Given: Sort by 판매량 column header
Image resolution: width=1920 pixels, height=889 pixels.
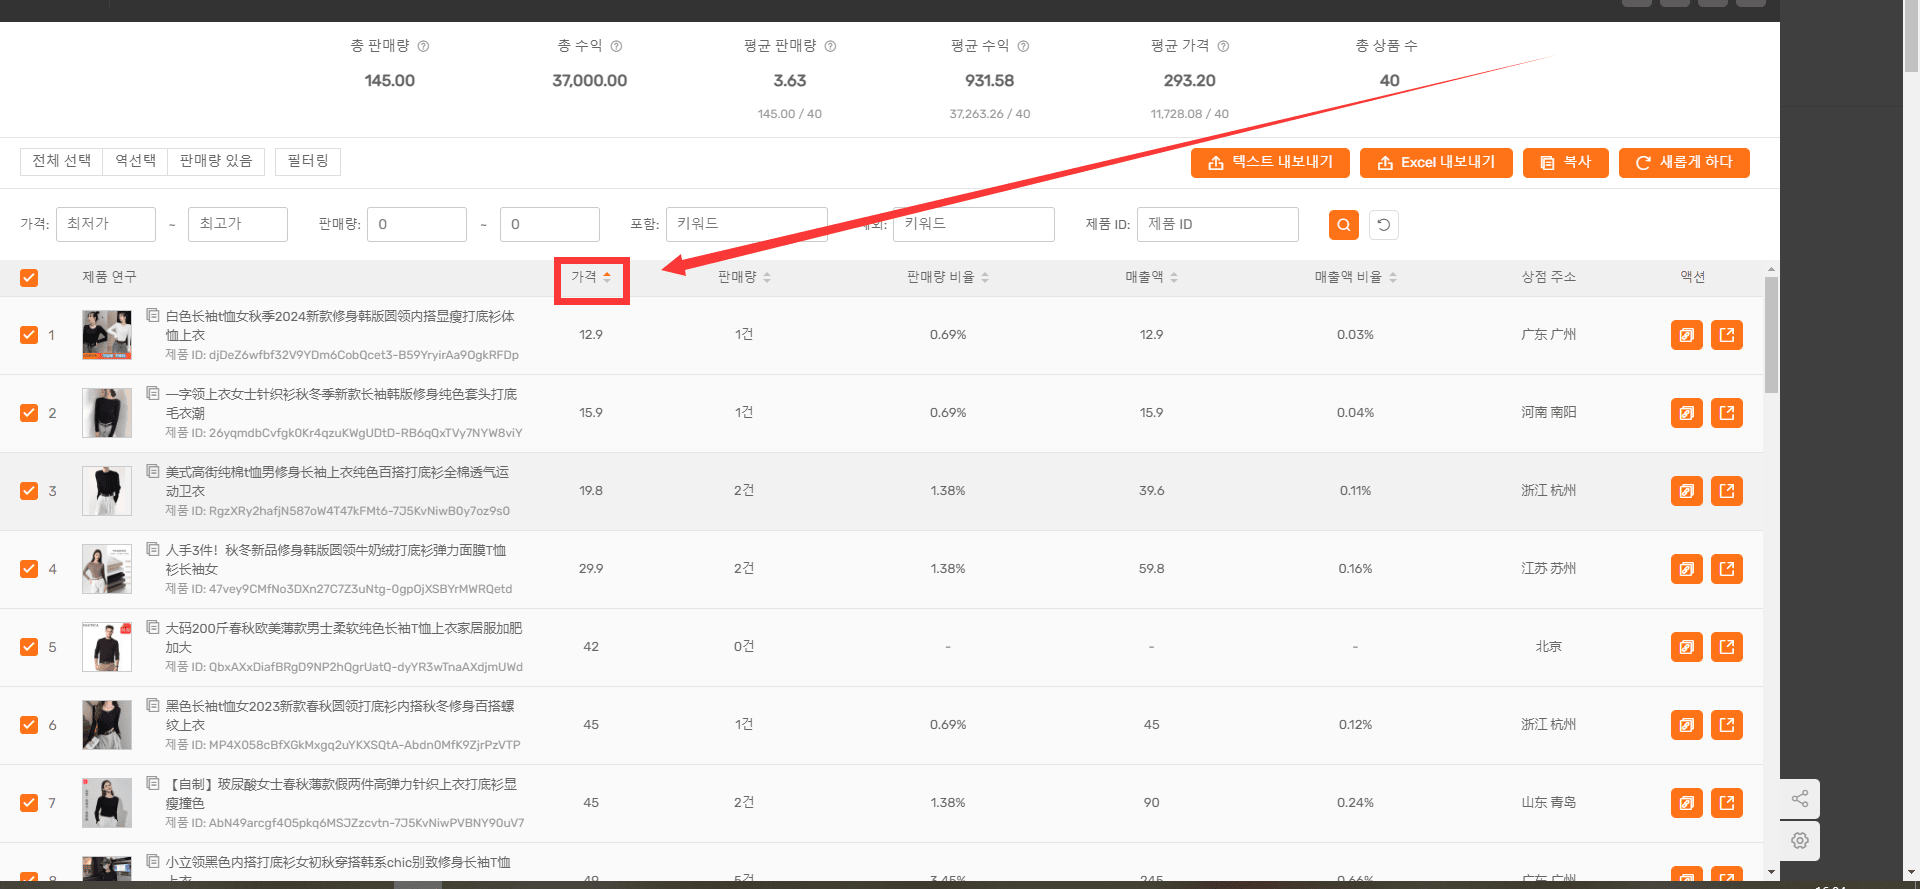Looking at the screenshot, I should click(744, 277).
